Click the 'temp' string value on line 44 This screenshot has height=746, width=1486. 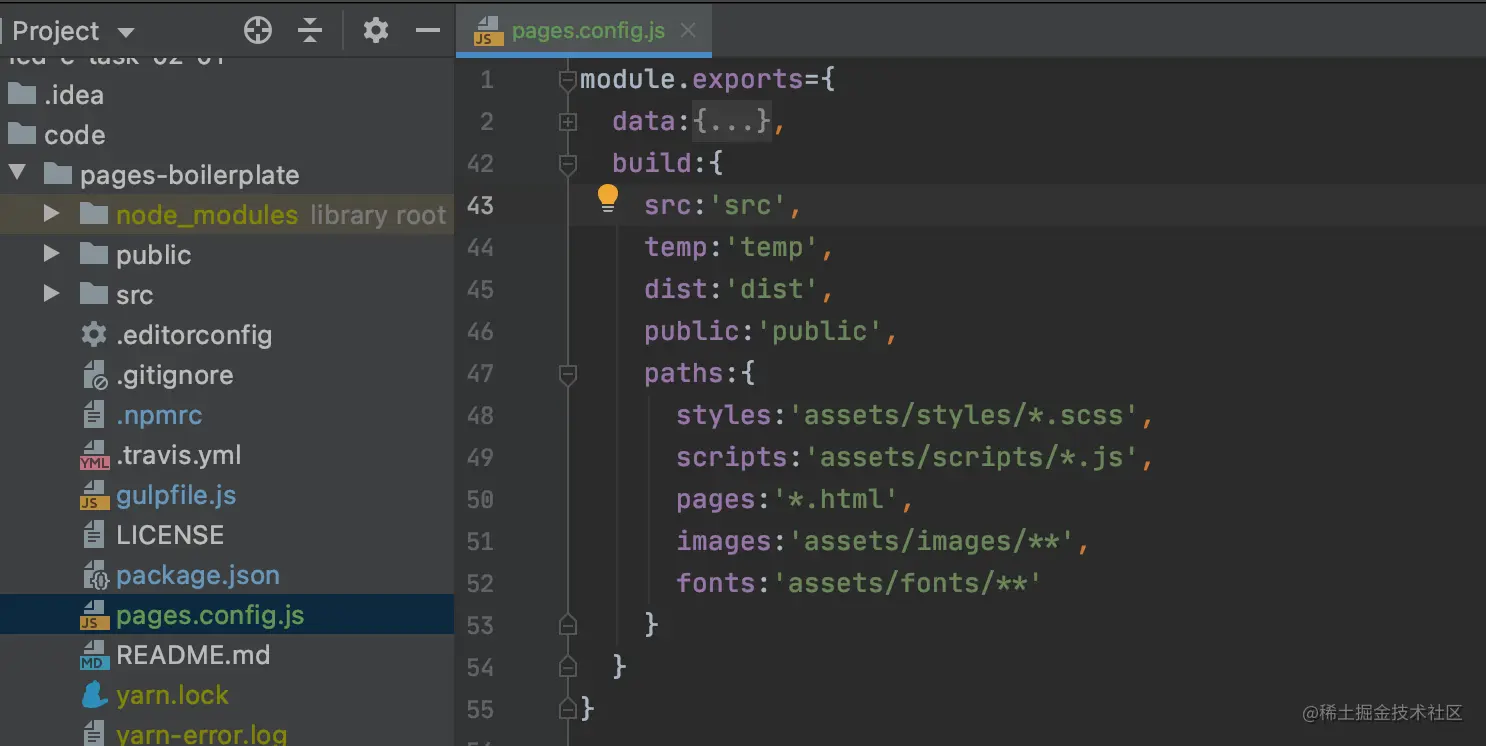point(772,247)
